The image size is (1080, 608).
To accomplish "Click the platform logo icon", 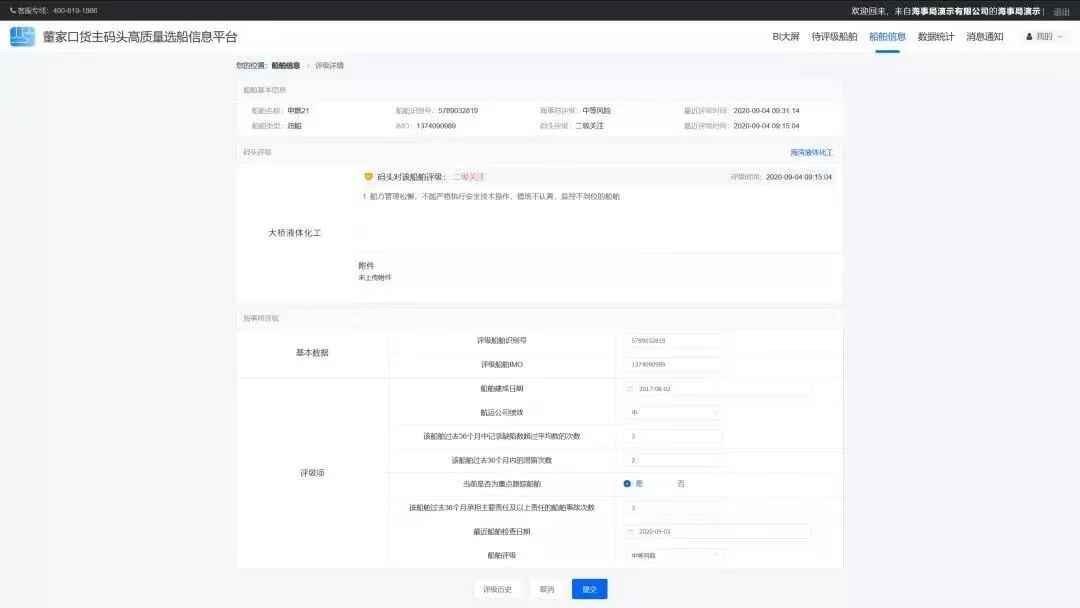I will 22,37.
